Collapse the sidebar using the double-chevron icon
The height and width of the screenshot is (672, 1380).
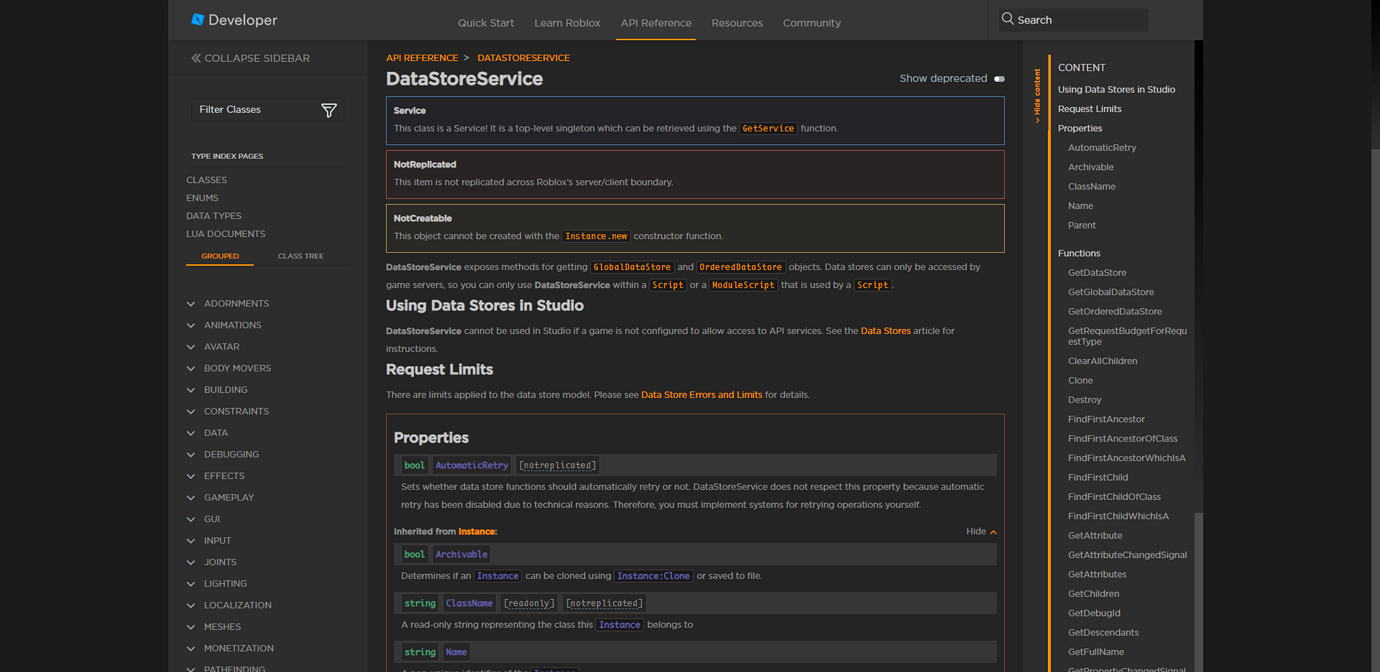click(x=196, y=58)
